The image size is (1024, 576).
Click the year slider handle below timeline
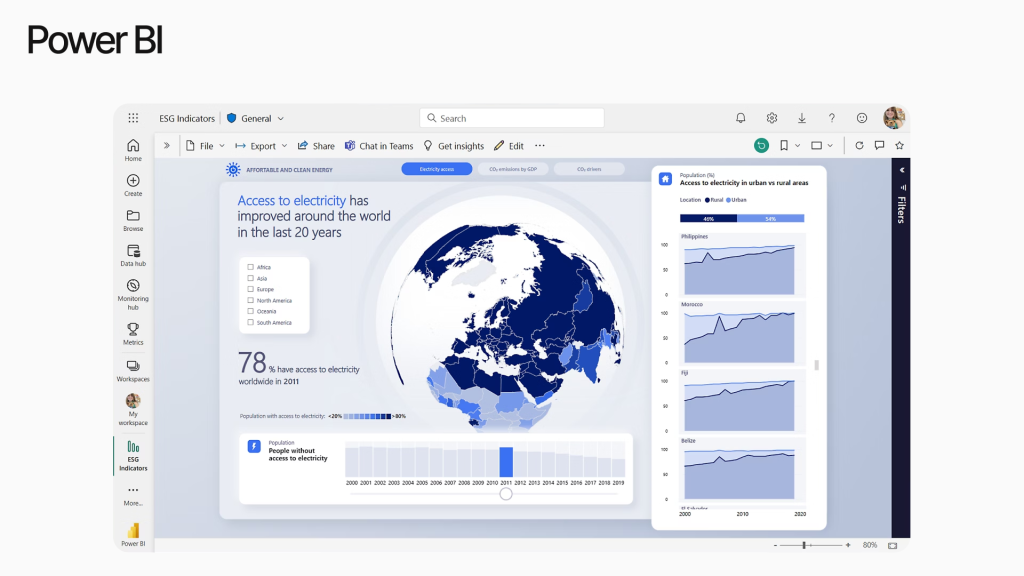pyautogui.click(x=506, y=493)
